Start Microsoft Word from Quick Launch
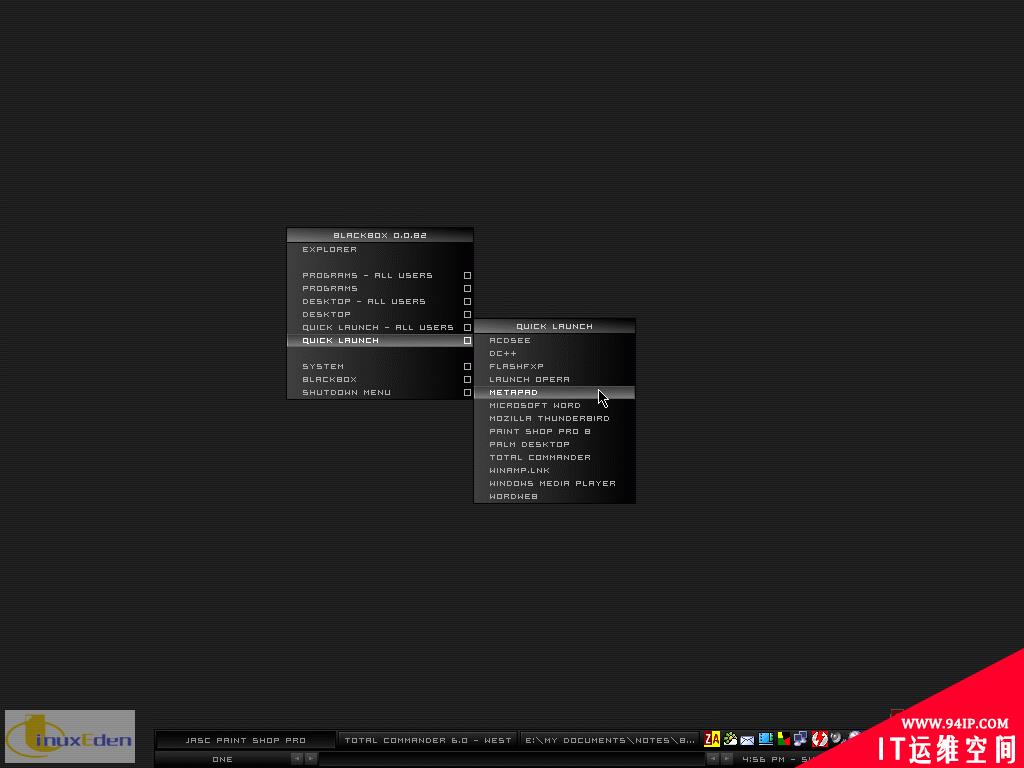This screenshot has height=768, width=1024. point(554,406)
